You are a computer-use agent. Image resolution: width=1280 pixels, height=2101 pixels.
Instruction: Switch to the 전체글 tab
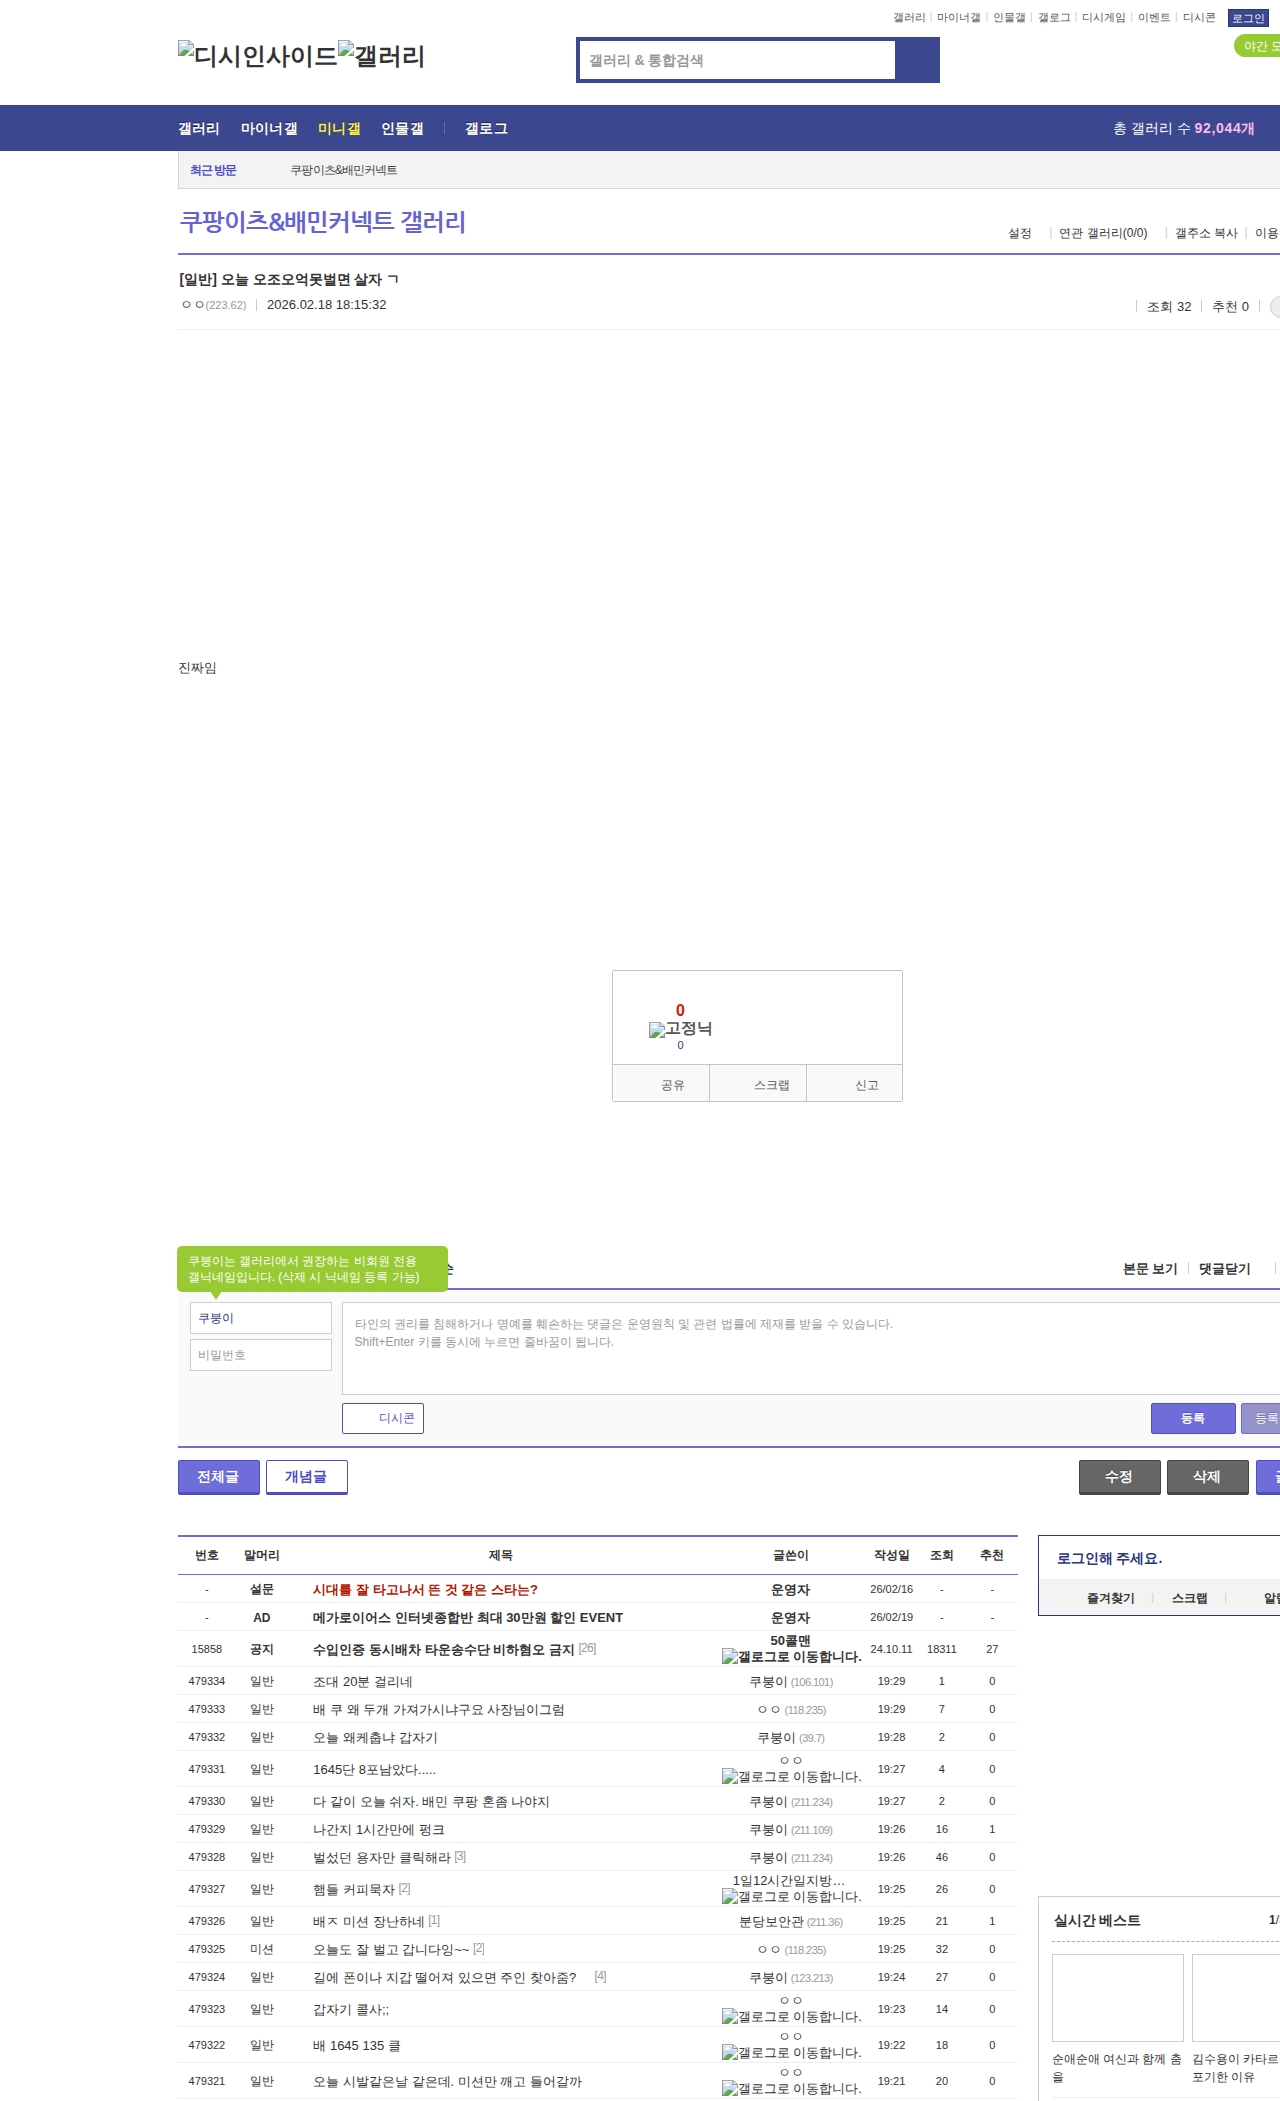(219, 1477)
